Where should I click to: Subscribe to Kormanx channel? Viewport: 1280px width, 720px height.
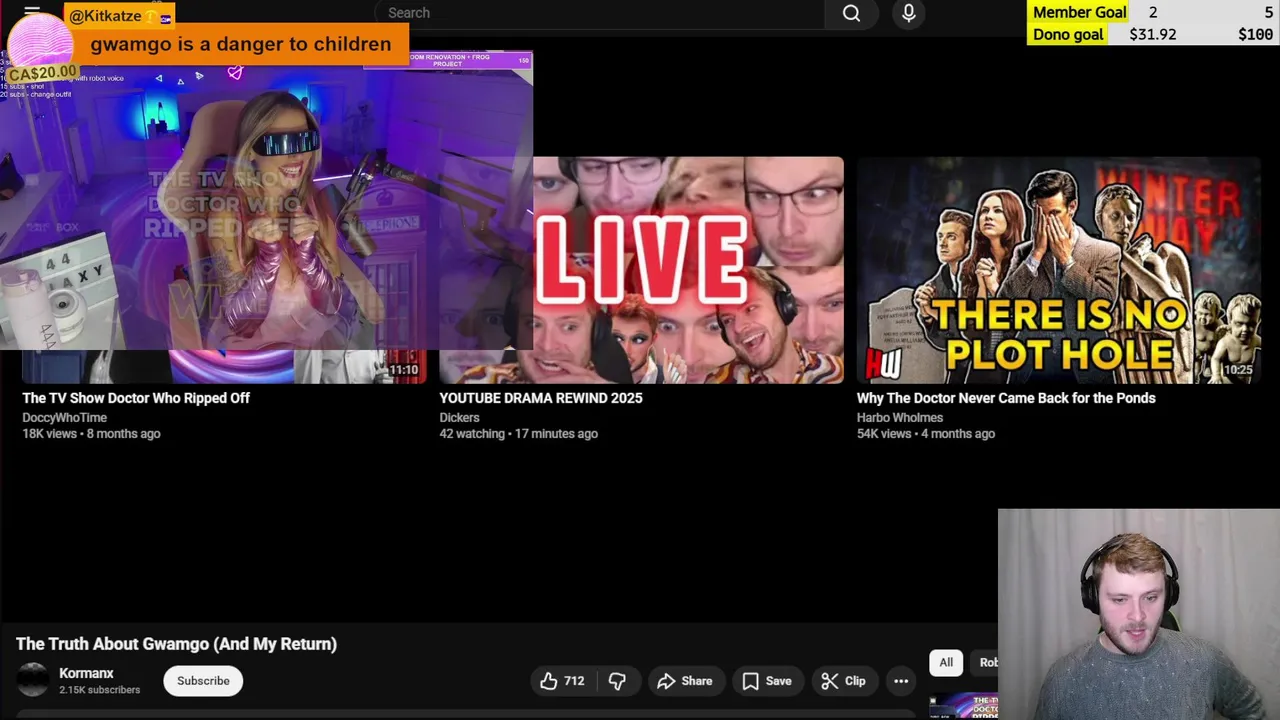click(203, 681)
